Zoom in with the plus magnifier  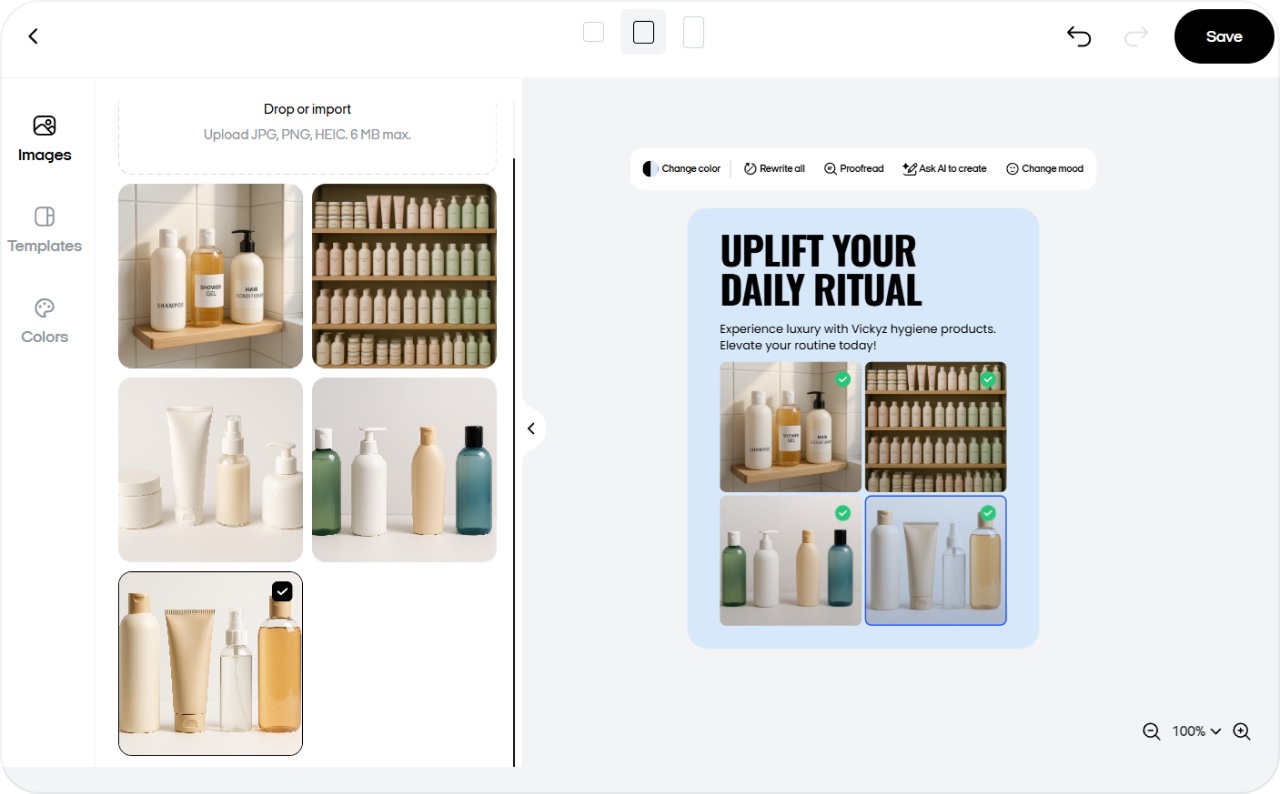1241,731
